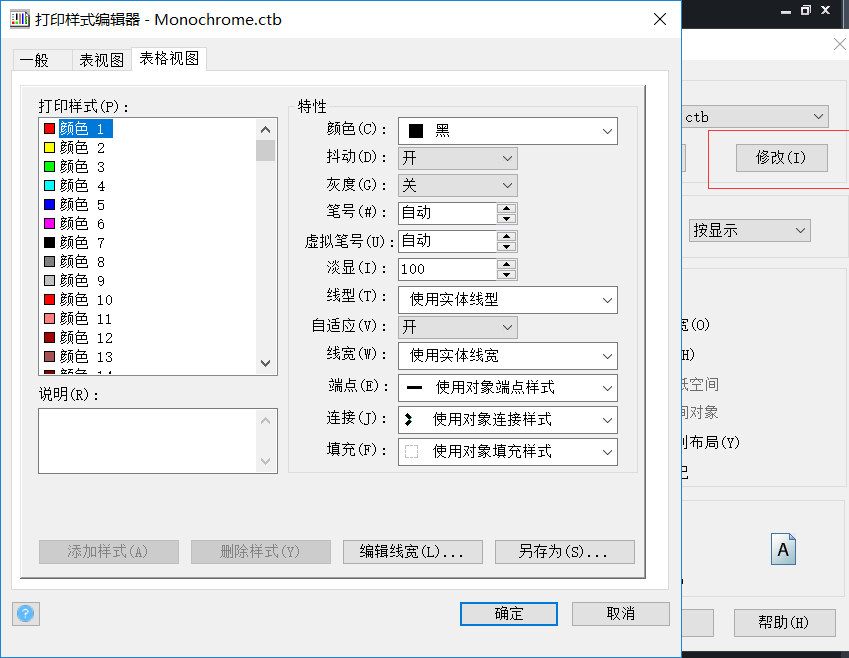Viewport: 849px width, 658px height.
Task: Click the highlighted 修改(I) button
Action: coord(781,157)
